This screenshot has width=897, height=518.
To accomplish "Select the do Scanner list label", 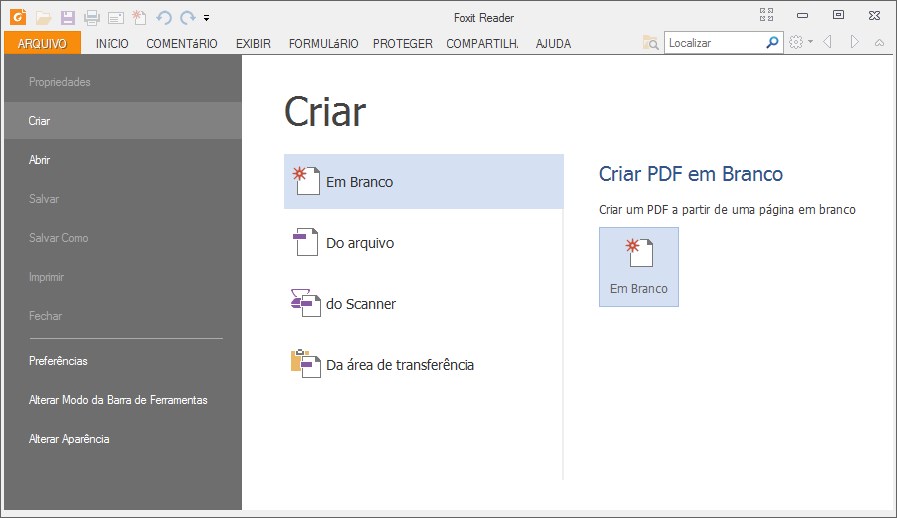I will click(361, 304).
